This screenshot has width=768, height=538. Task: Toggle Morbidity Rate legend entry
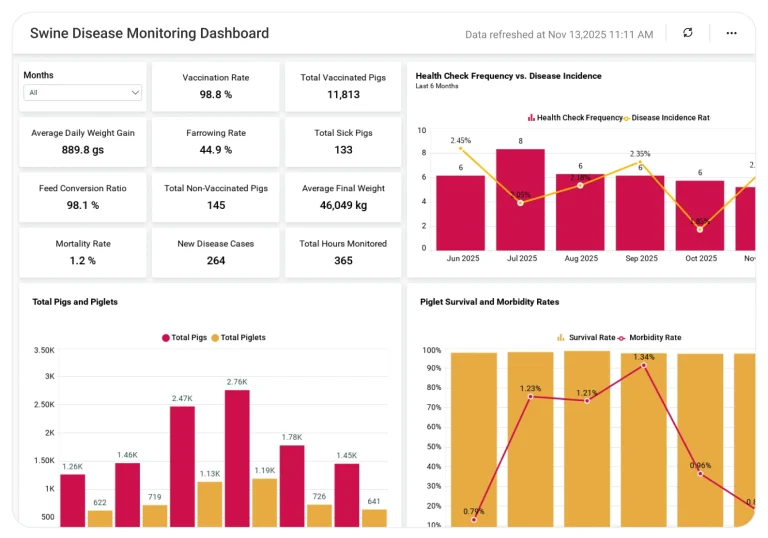pos(649,338)
